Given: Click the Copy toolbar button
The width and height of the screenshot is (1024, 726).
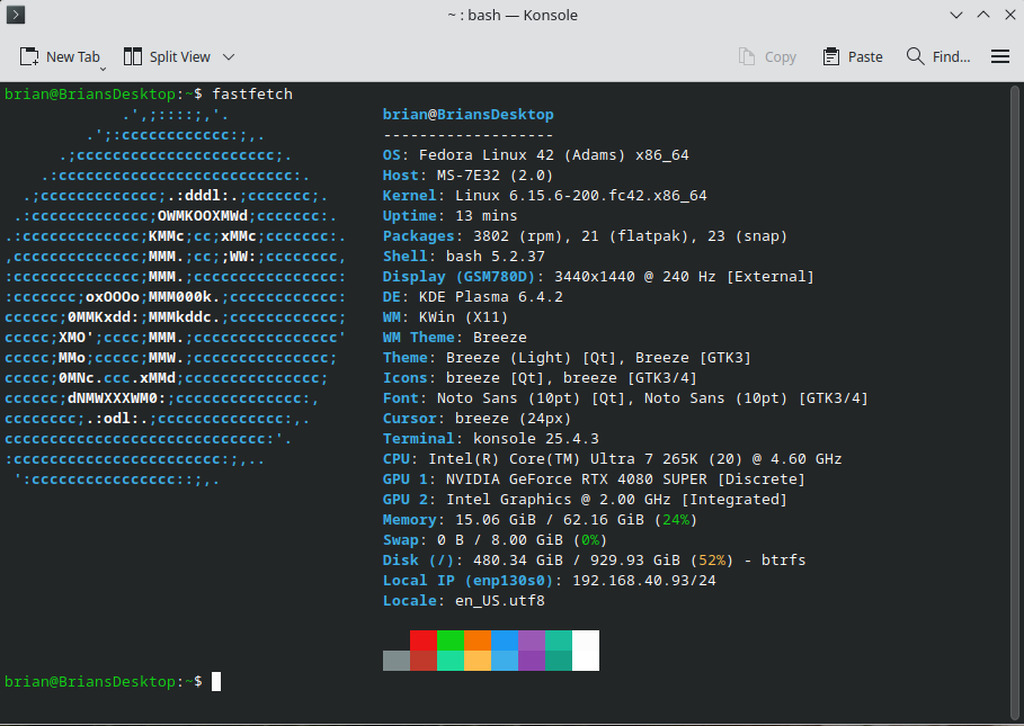Looking at the screenshot, I should tap(767, 57).
